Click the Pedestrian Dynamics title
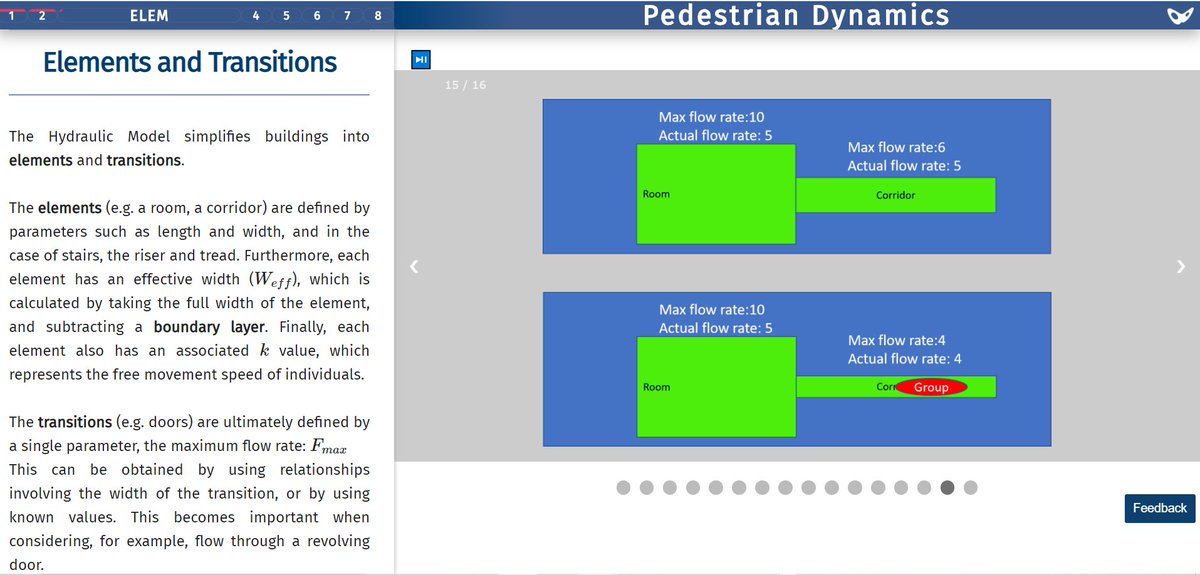The image size is (1200, 575). [x=796, y=15]
